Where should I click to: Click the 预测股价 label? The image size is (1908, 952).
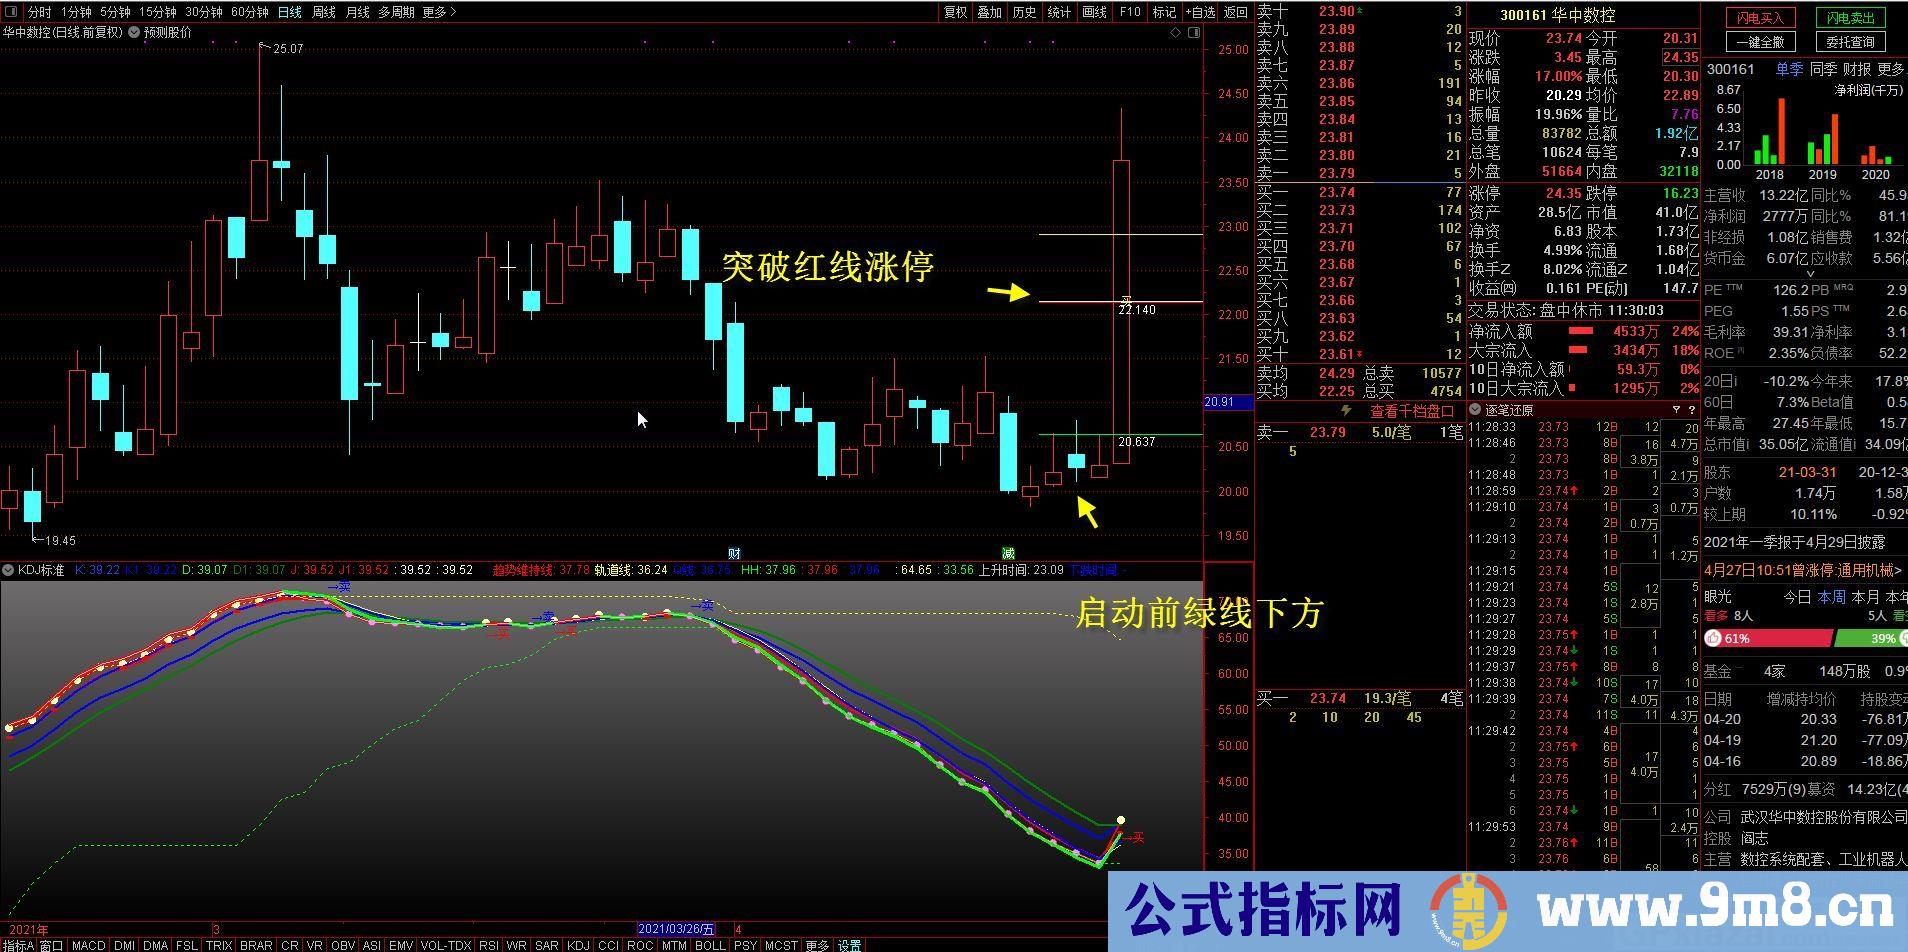[x=168, y=32]
